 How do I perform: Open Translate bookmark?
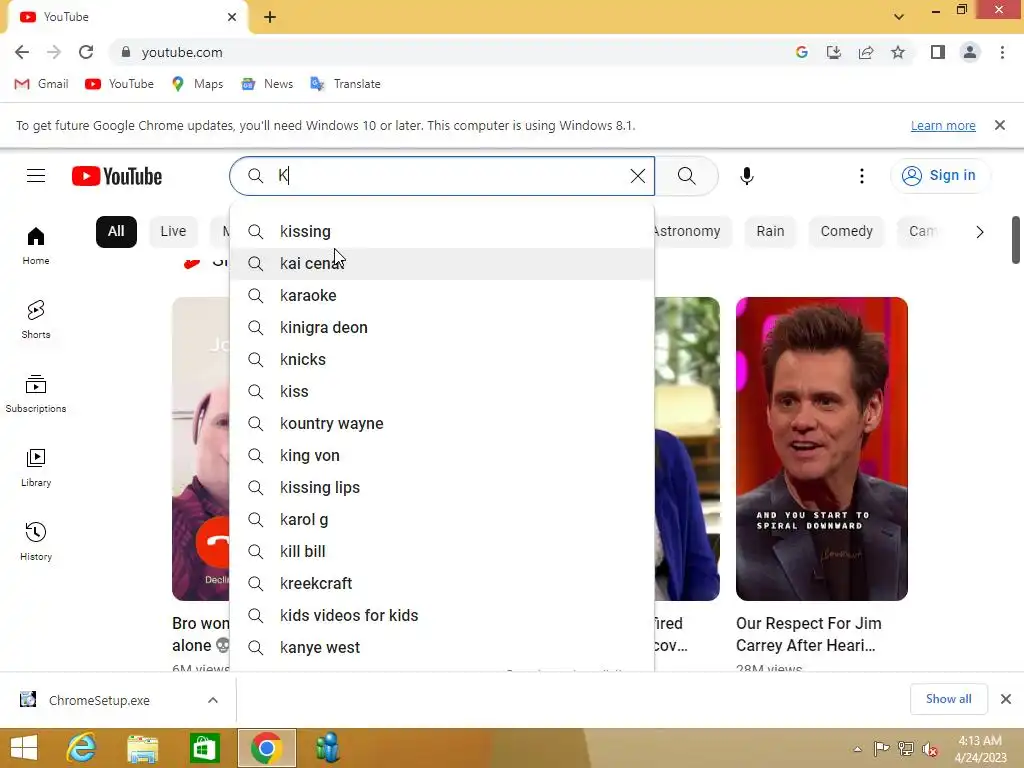345,84
